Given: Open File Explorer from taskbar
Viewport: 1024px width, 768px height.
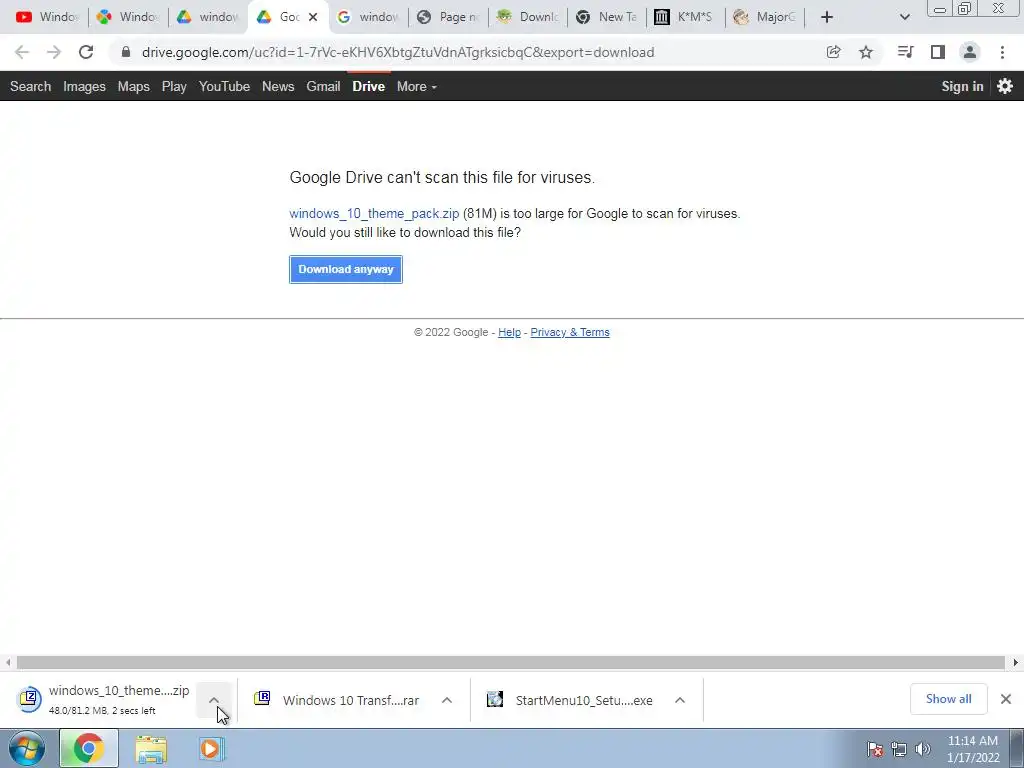Looking at the screenshot, I should click(x=151, y=749).
